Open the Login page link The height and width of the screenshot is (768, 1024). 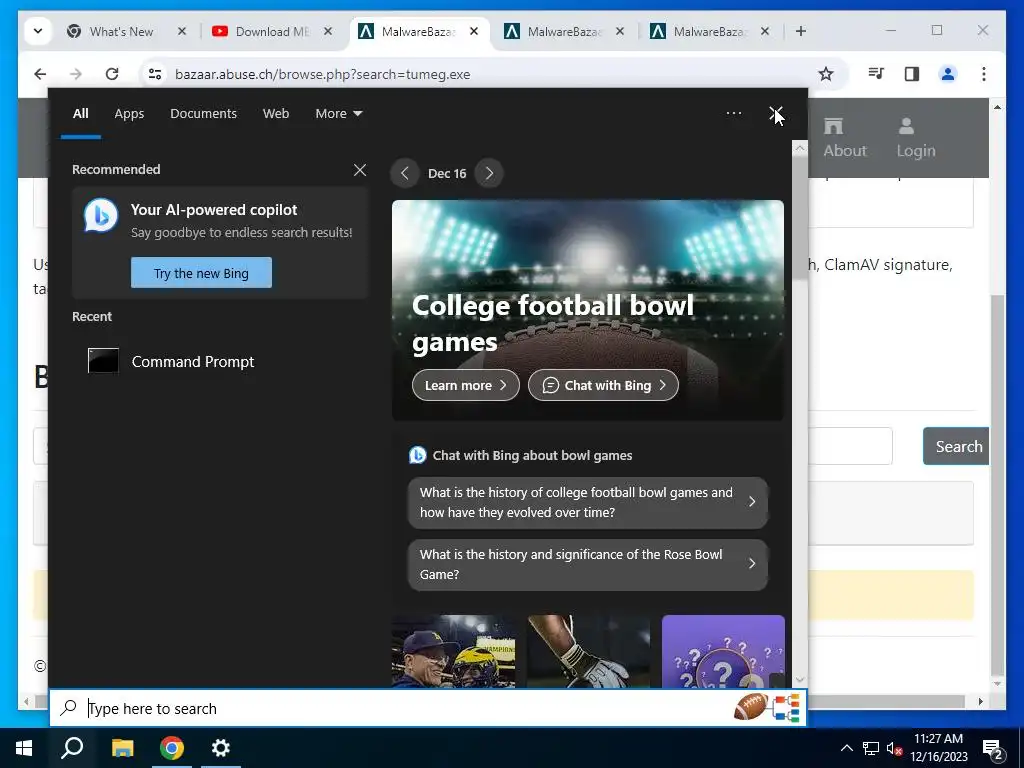pos(916,138)
